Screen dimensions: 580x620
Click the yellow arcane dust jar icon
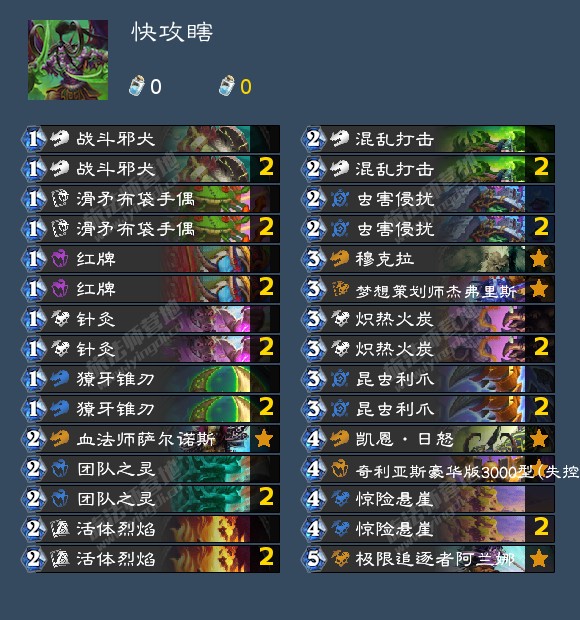227,86
